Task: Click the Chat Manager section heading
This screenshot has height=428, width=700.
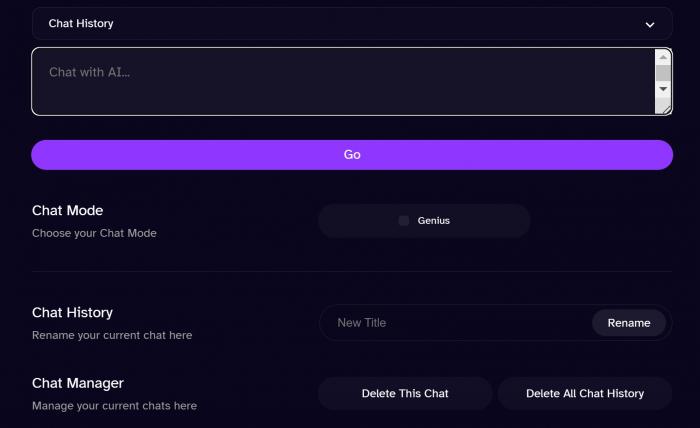Action: pyautogui.click(x=78, y=382)
